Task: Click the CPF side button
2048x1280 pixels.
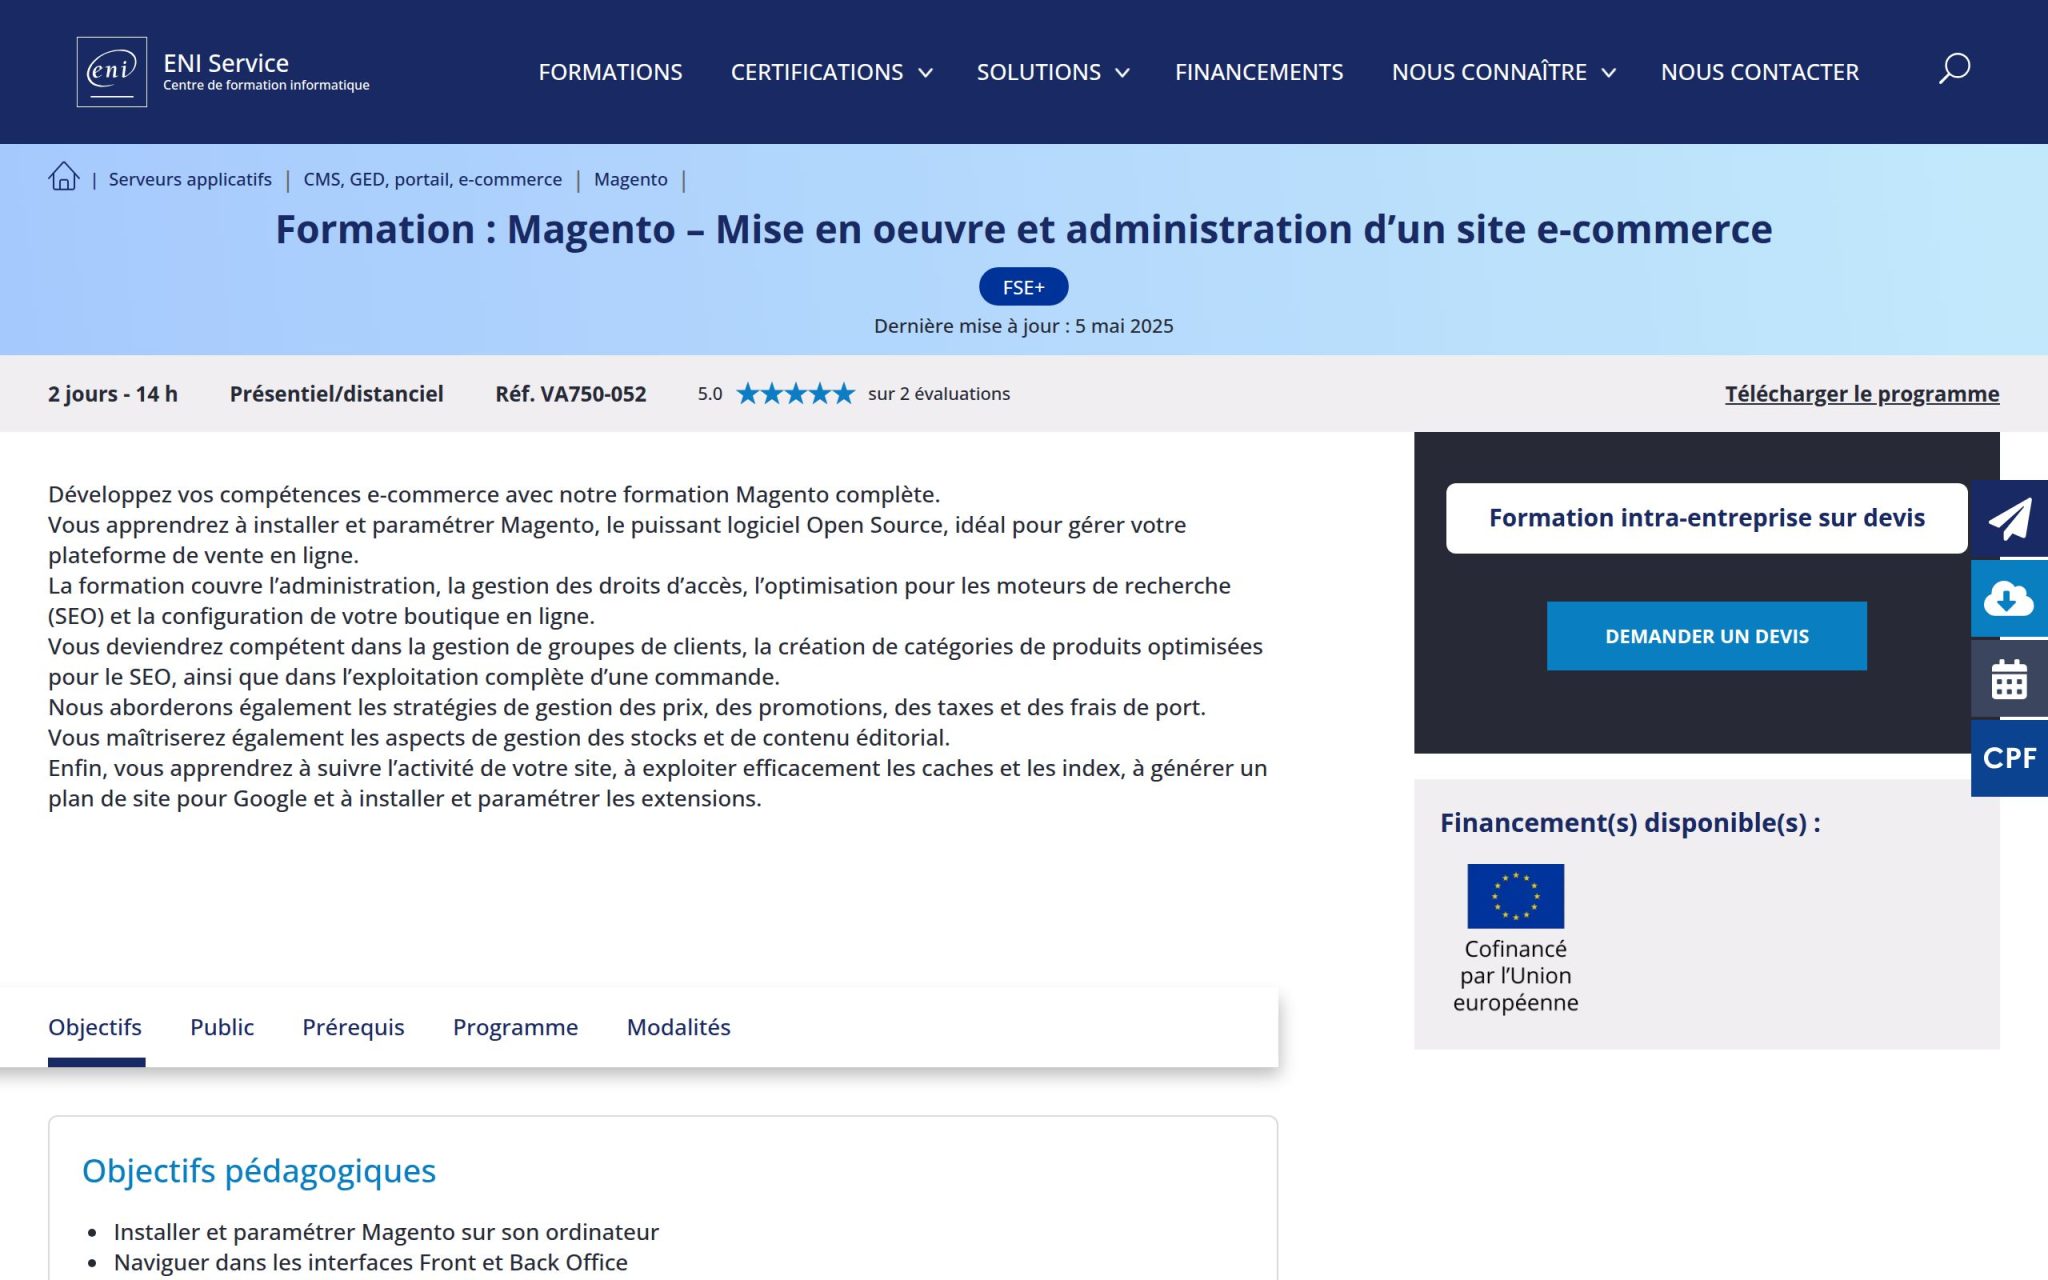Action: point(2009,758)
